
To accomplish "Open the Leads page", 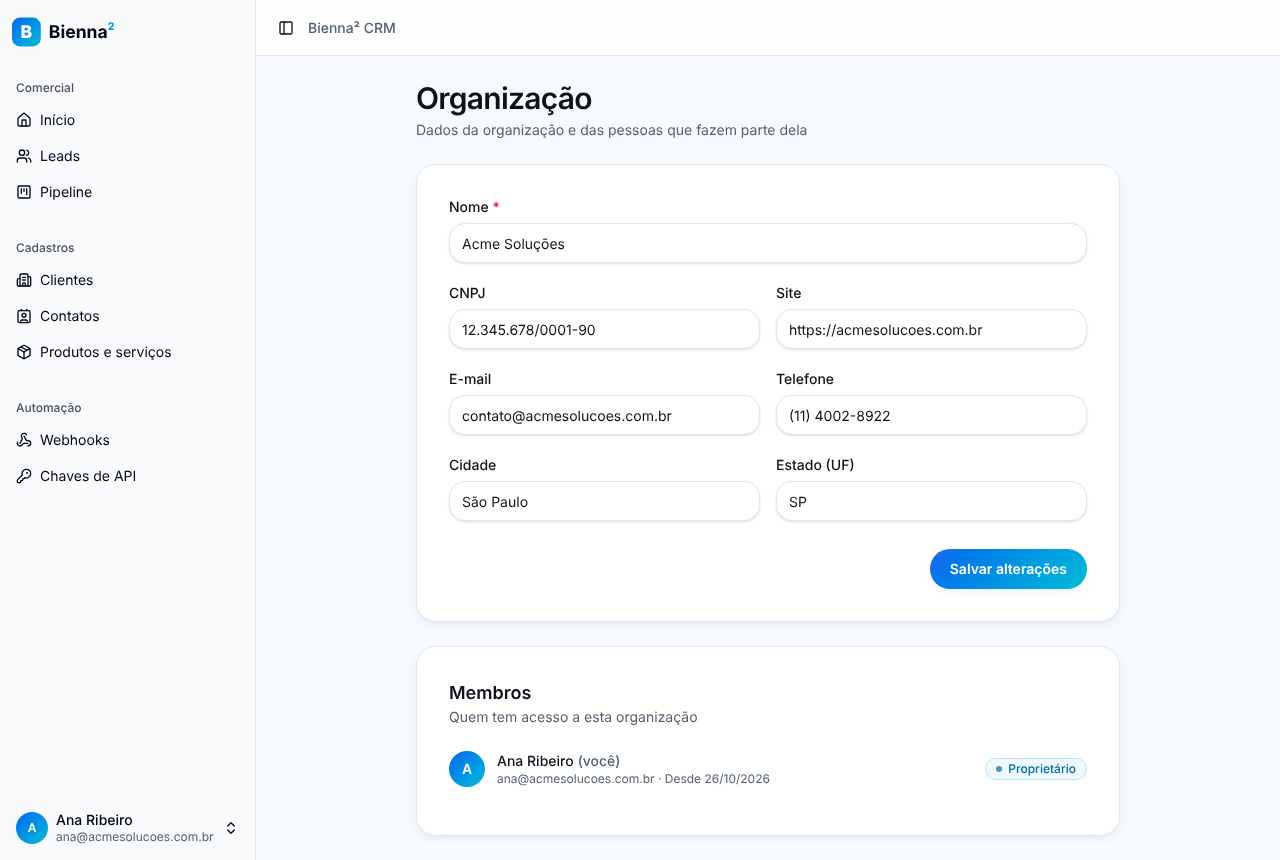I will (127, 156).
